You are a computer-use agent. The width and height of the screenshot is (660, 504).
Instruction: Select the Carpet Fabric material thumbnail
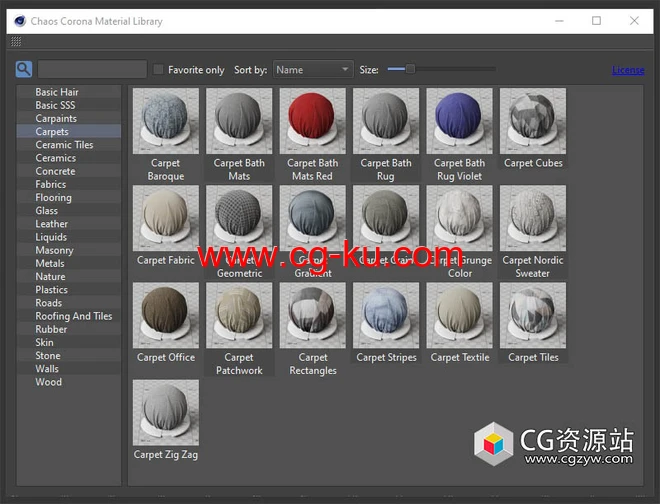click(x=166, y=218)
